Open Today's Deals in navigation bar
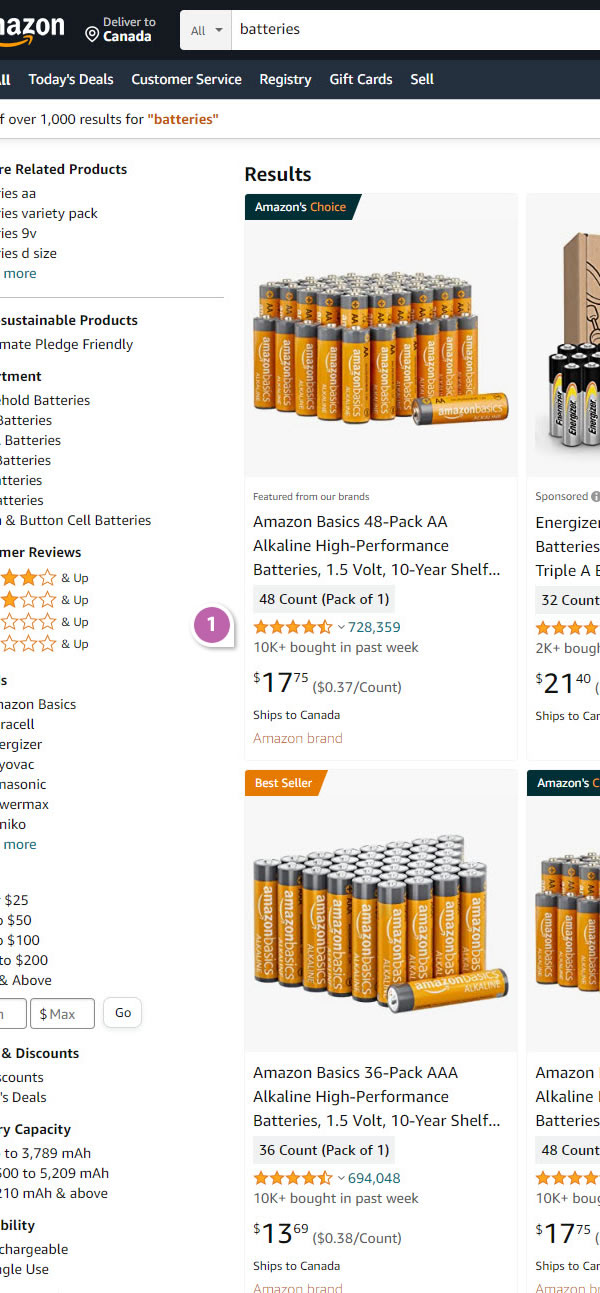This screenshot has width=600, height=1293. point(71,79)
